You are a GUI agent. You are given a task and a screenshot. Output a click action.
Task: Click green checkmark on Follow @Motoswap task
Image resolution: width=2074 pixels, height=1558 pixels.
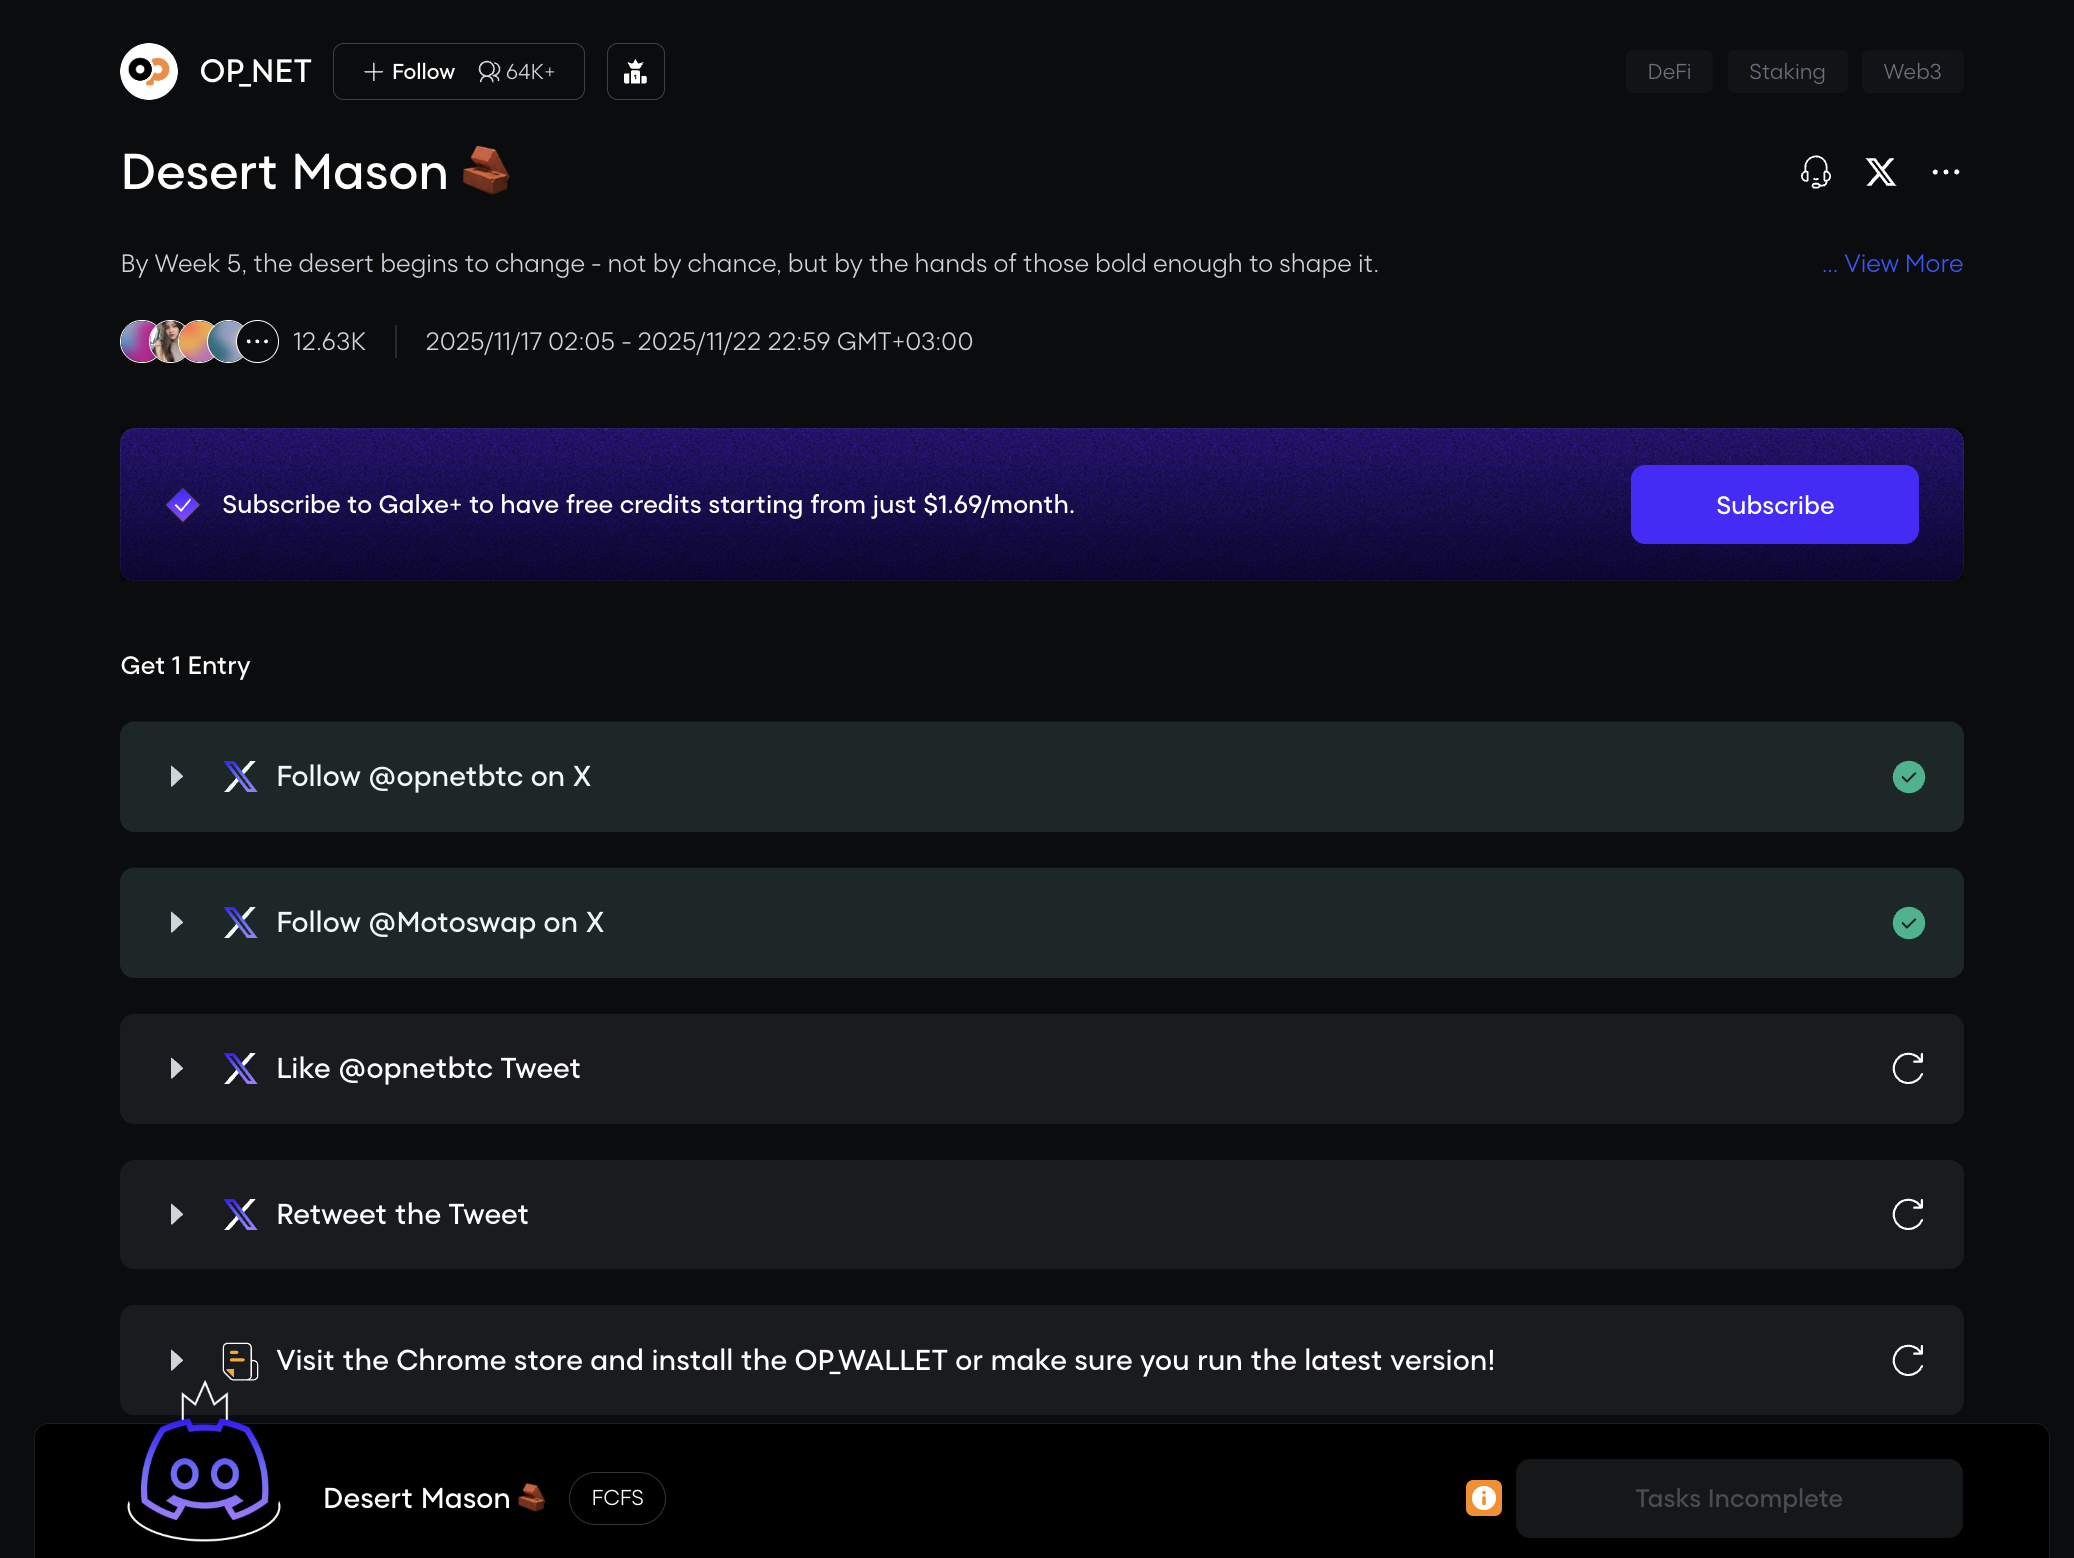pyautogui.click(x=1908, y=923)
